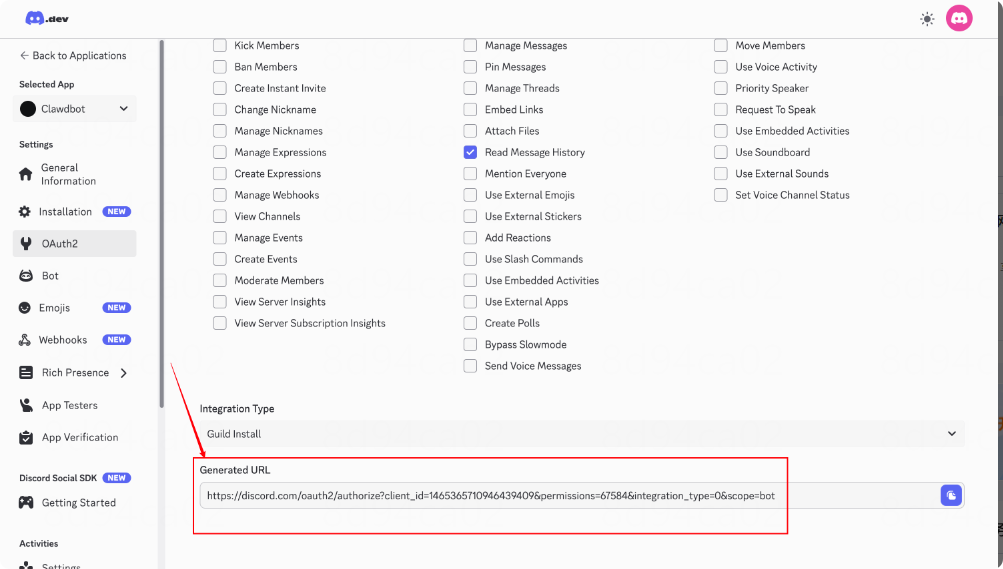Click the OAuth2 wrench icon
1003x569 pixels.
26,244
